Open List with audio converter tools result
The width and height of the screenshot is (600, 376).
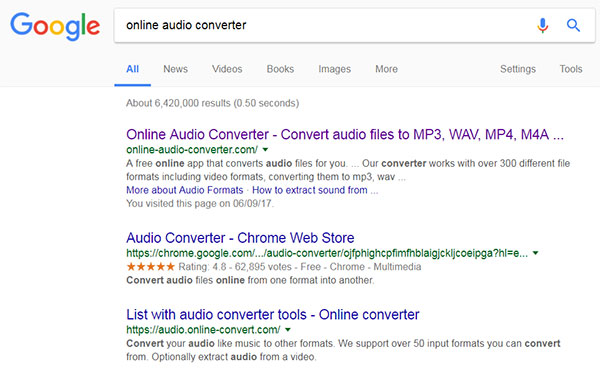click(273, 315)
